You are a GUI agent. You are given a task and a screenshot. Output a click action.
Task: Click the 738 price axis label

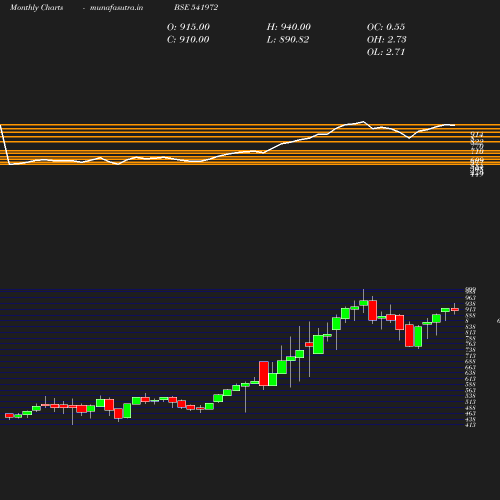[x=470, y=350]
